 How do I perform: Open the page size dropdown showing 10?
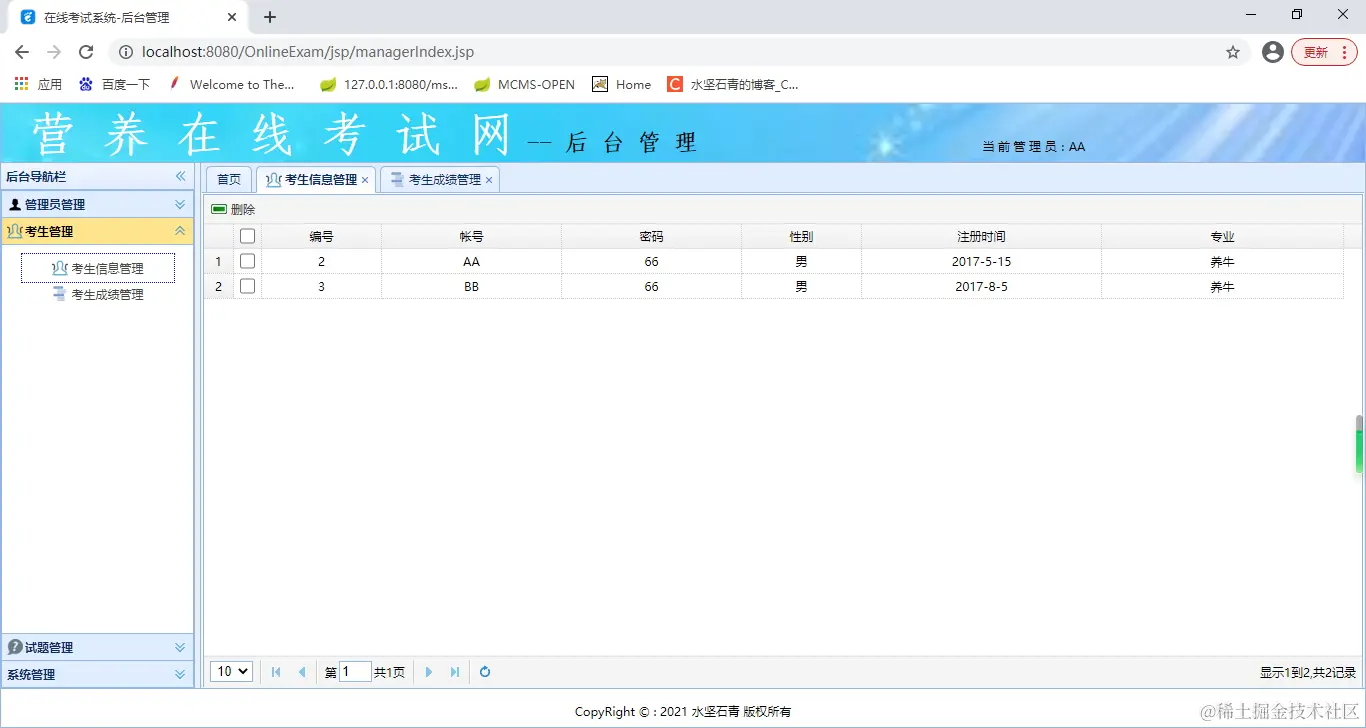pyautogui.click(x=230, y=671)
